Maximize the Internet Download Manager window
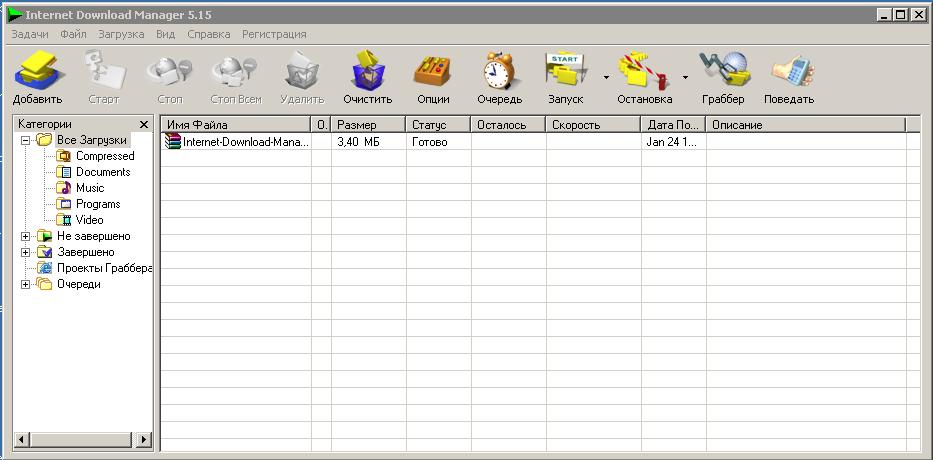This screenshot has height=460, width=933. point(901,15)
